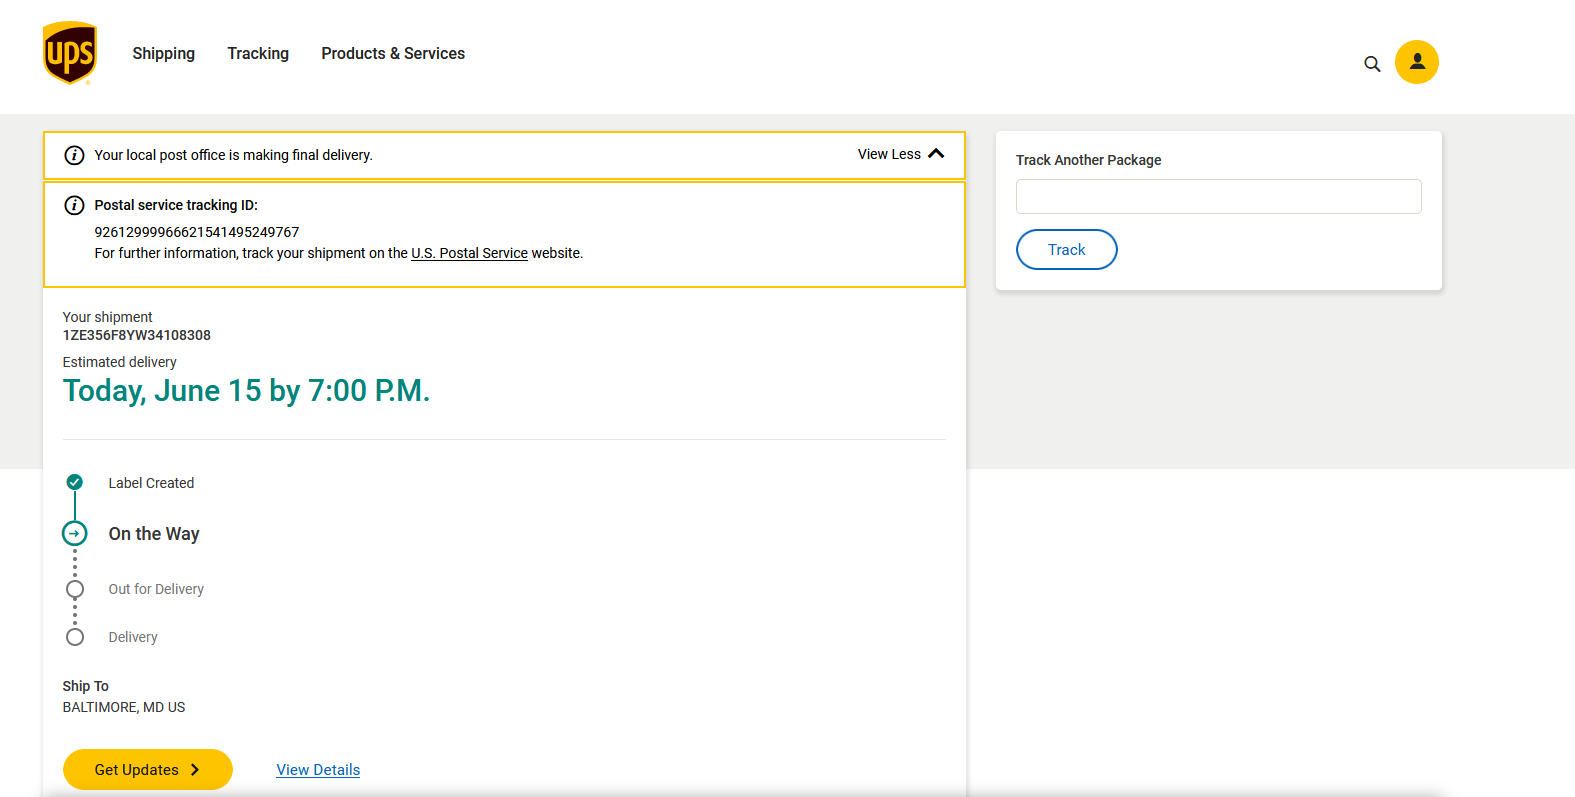
Task: Click info icon beside final delivery notice
Action: click(74, 155)
